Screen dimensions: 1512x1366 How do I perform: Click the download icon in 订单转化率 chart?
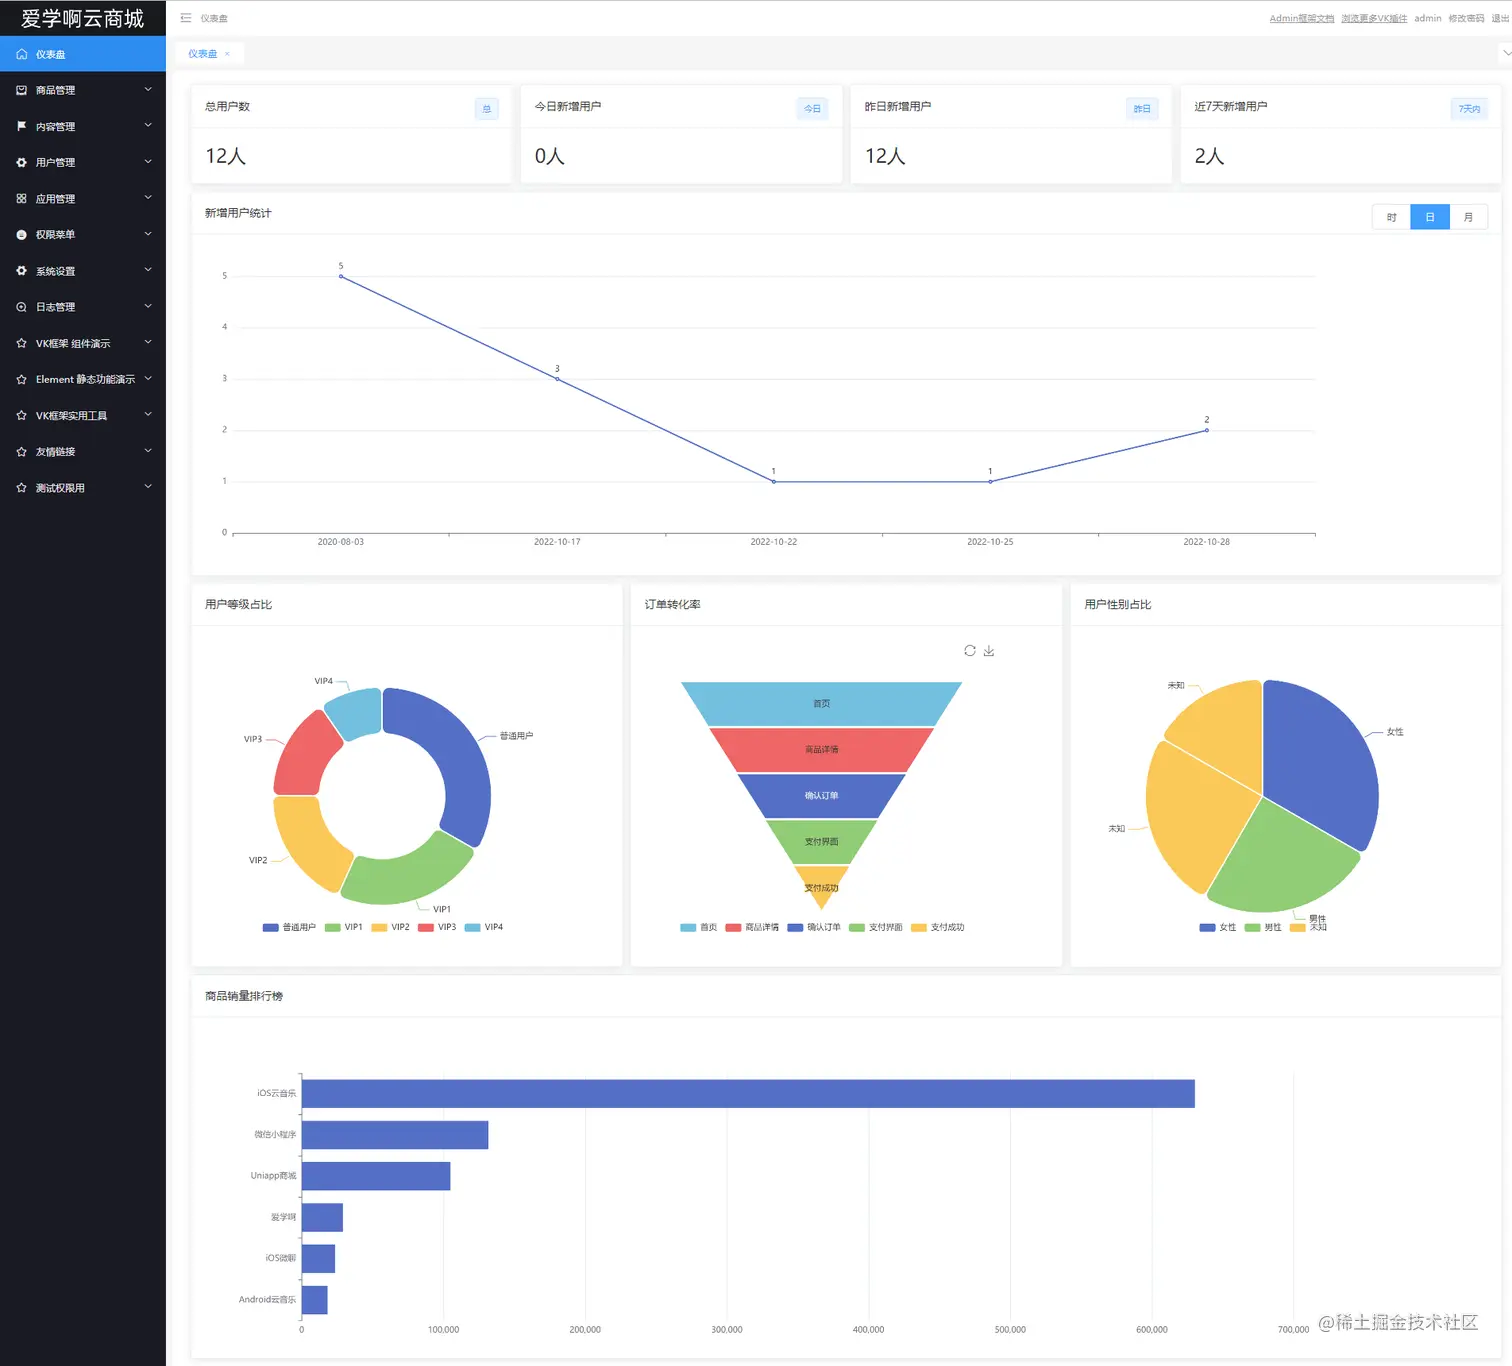click(x=989, y=651)
